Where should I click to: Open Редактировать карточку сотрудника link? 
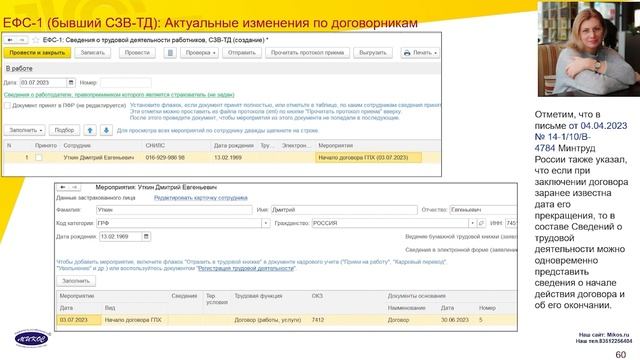tap(200, 198)
